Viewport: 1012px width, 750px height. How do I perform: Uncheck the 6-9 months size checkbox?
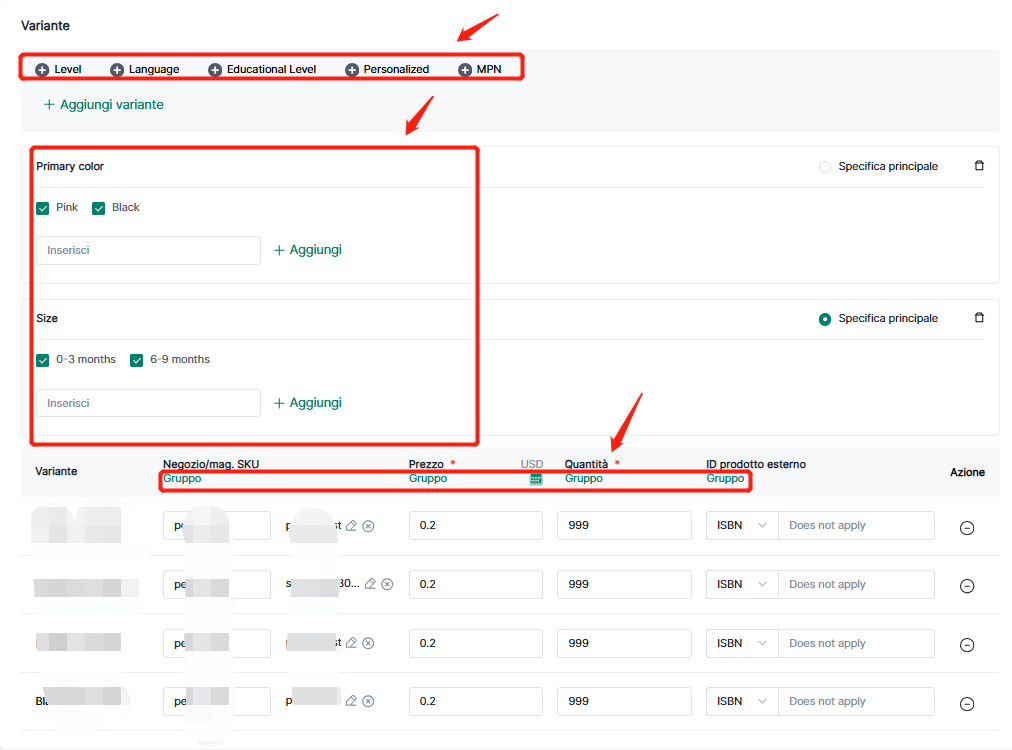137,360
